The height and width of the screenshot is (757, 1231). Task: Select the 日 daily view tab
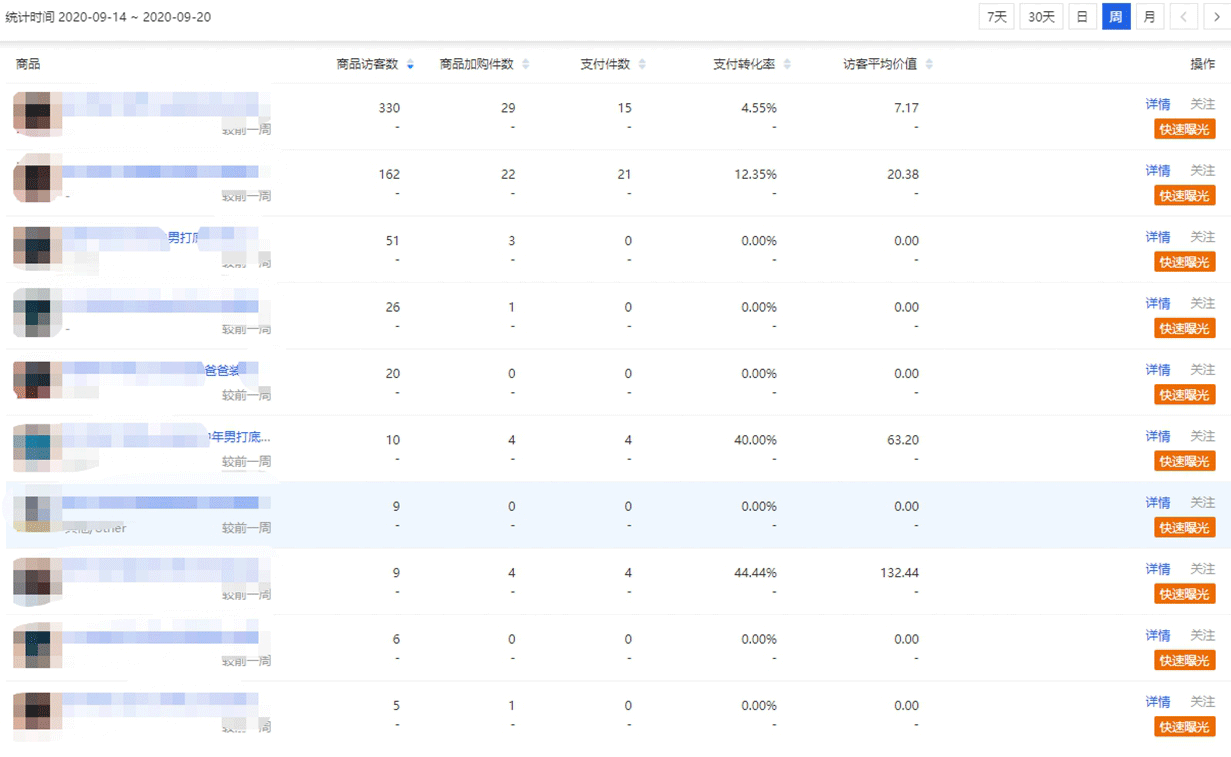point(1082,17)
